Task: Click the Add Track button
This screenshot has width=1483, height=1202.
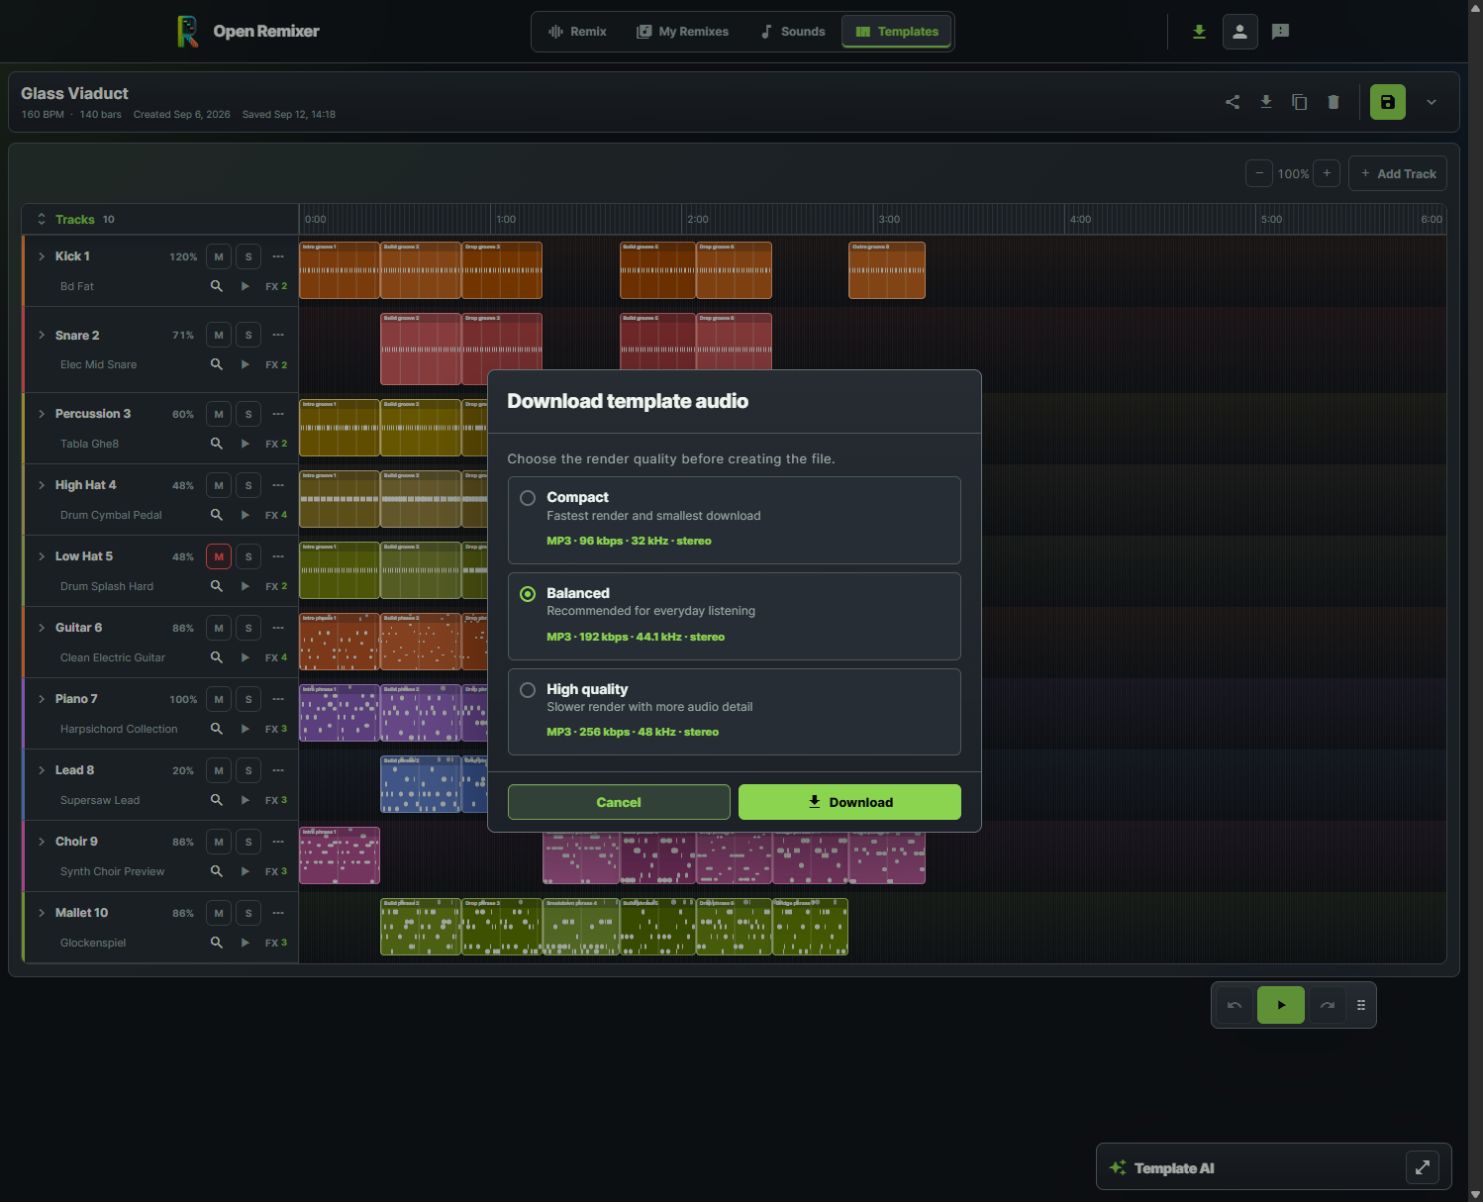Action: pyautogui.click(x=1397, y=173)
